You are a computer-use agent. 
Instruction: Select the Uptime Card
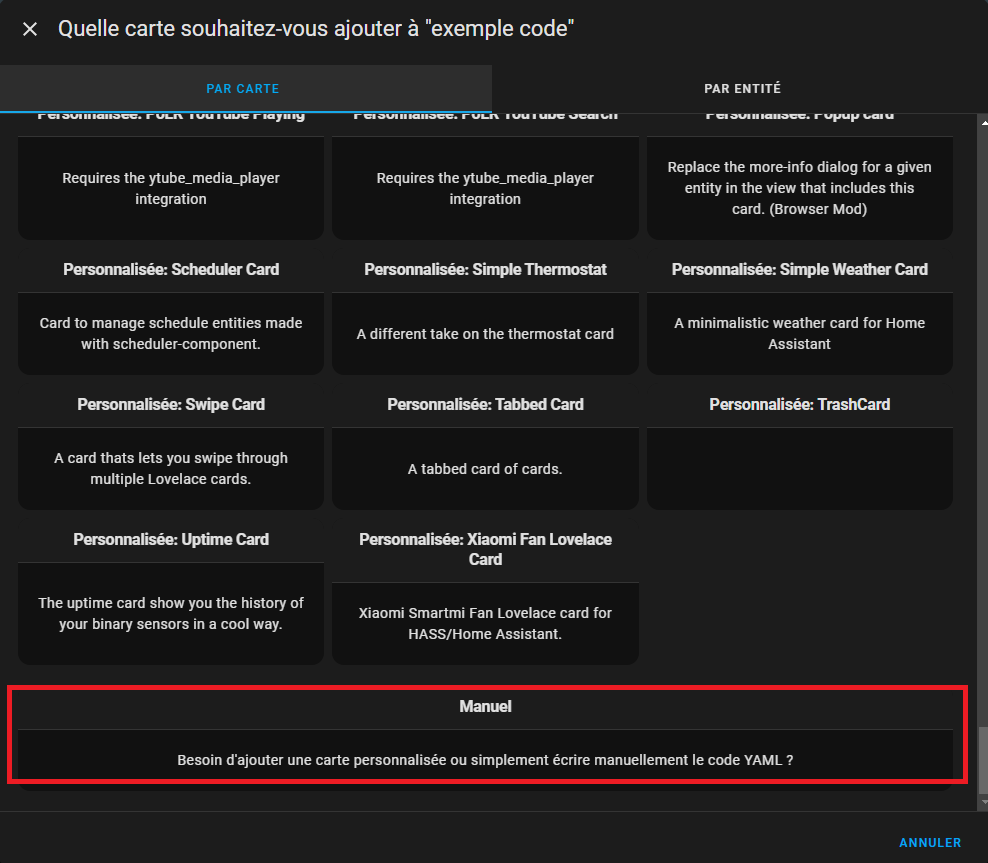coord(171,612)
